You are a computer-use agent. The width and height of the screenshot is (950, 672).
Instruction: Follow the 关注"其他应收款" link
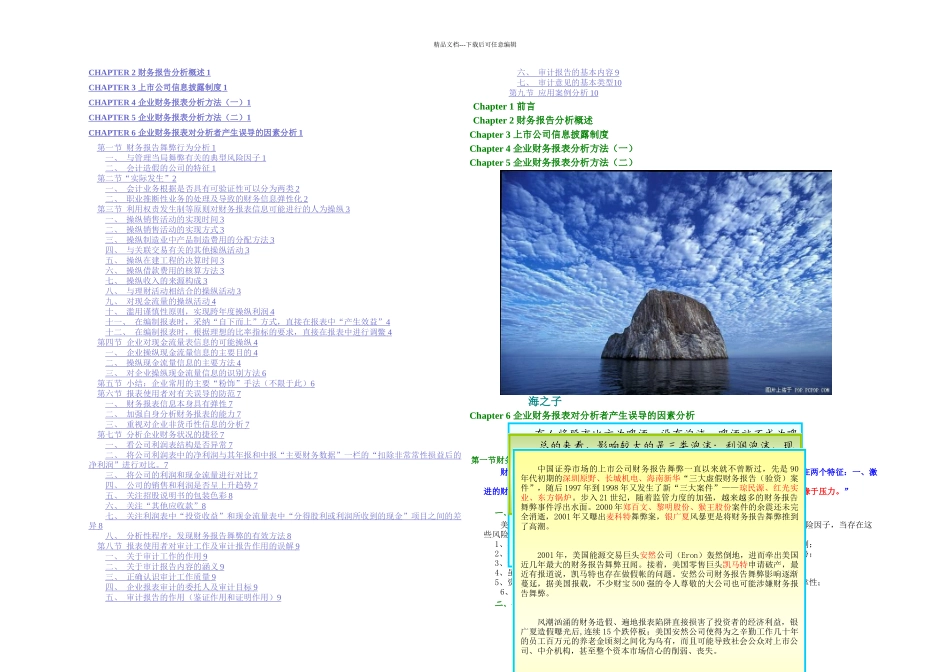156,506
